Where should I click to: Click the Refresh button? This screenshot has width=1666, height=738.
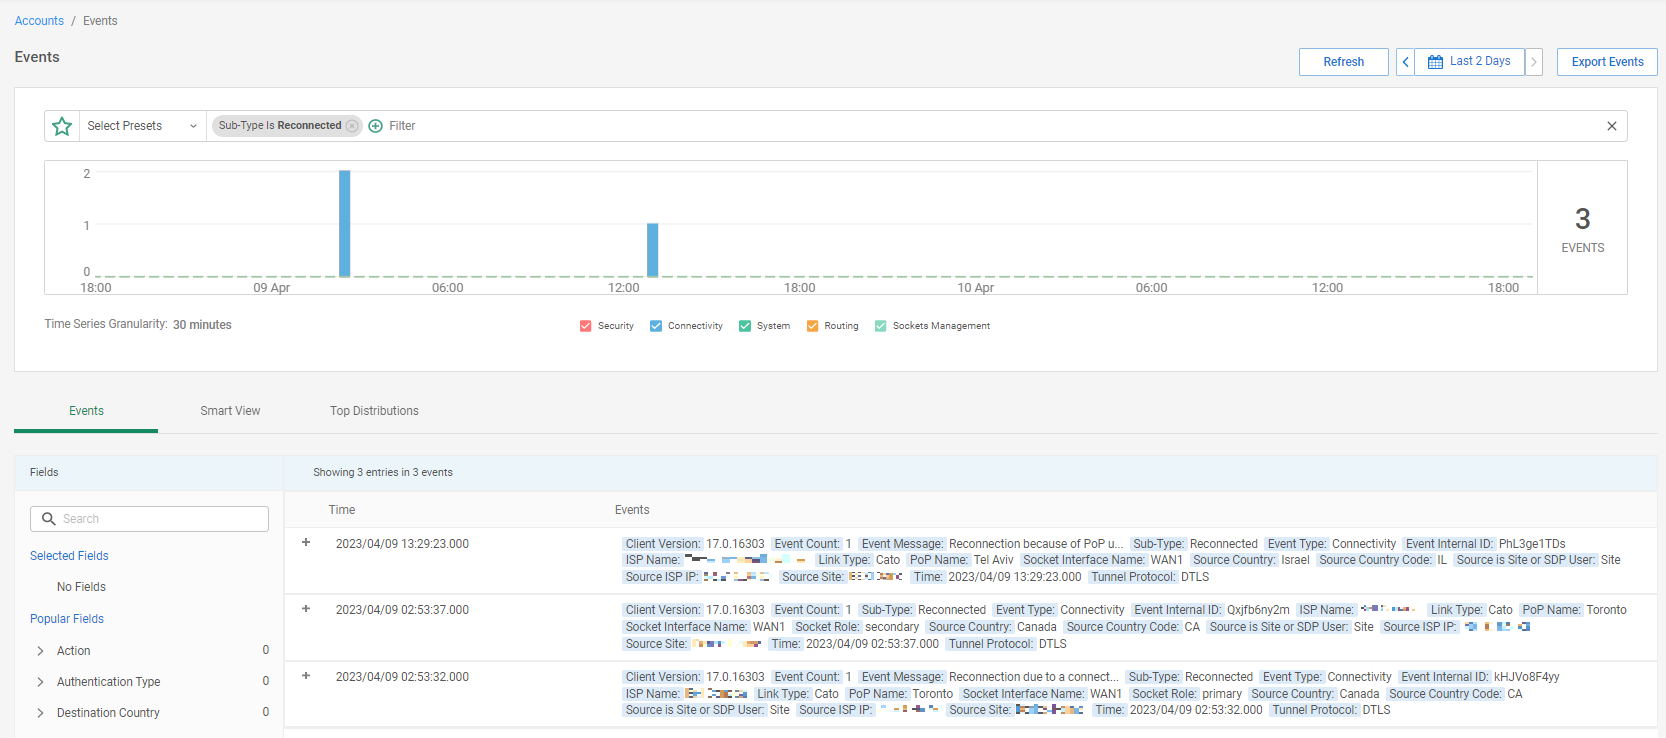[1343, 62]
